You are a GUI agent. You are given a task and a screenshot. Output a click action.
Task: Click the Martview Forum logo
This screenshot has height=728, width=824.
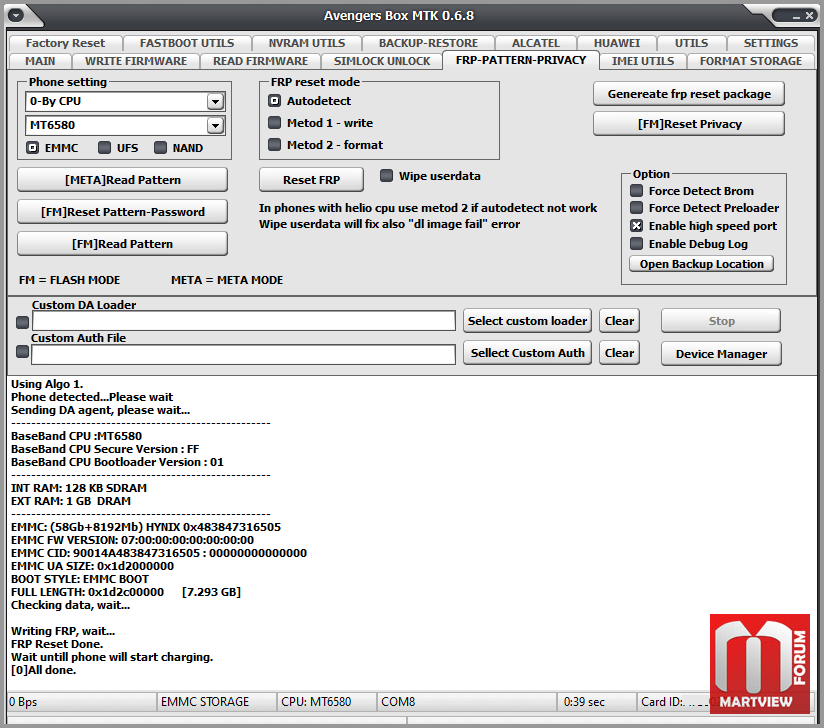(759, 664)
